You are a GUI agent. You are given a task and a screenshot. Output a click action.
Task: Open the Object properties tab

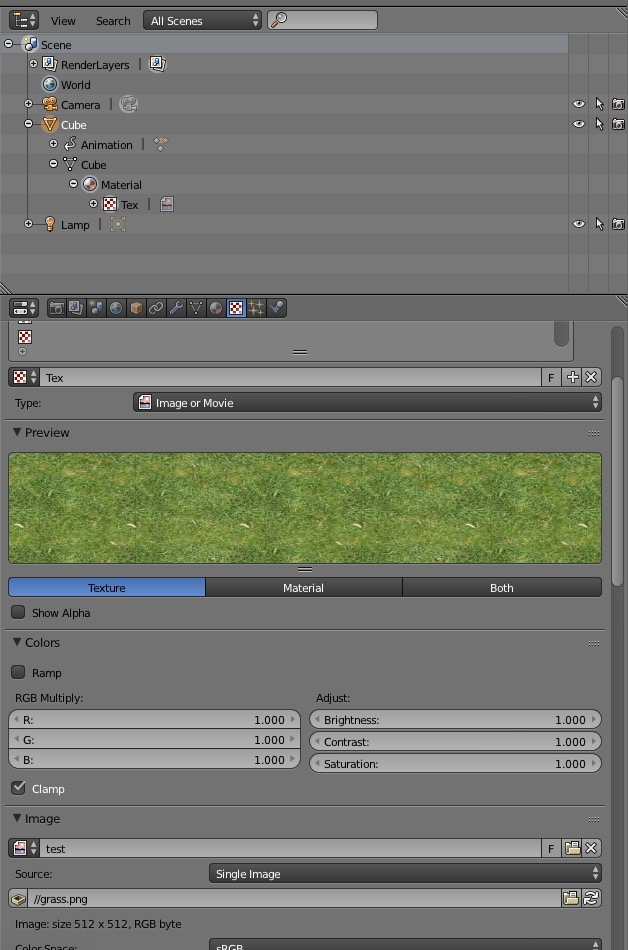tap(136, 308)
